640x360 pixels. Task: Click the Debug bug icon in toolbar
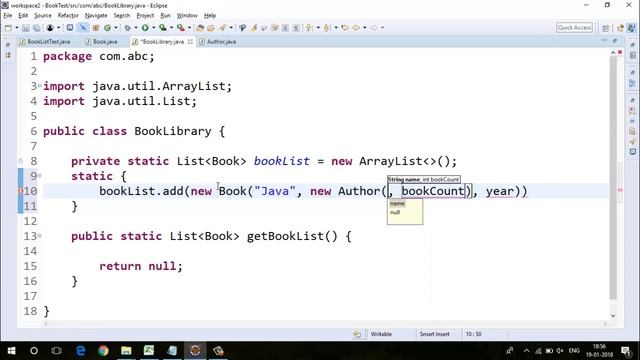(x=127, y=28)
